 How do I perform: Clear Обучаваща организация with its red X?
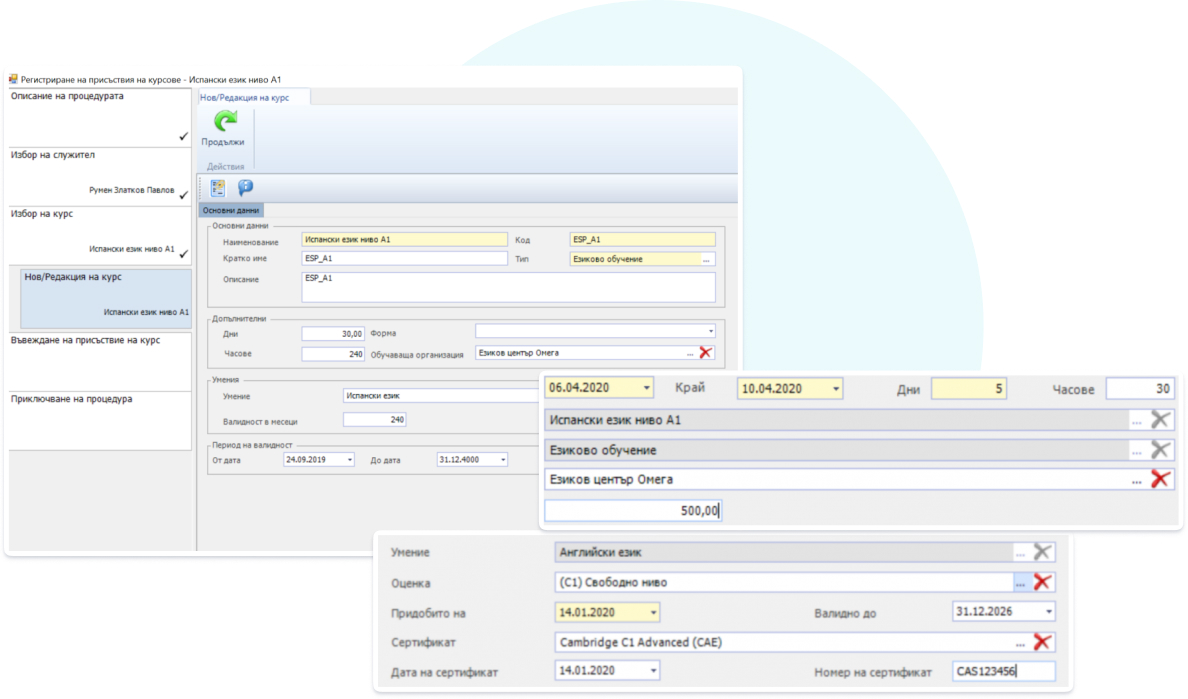(705, 353)
